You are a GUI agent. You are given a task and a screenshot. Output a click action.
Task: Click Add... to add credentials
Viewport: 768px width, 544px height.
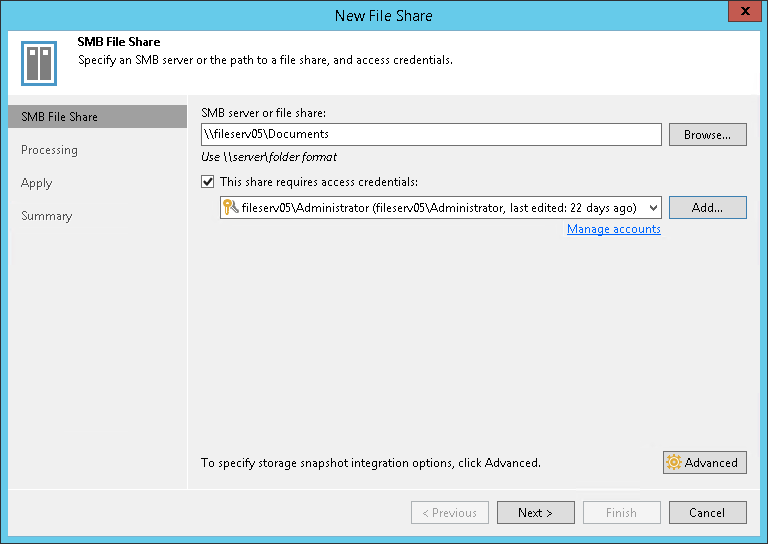pyautogui.click(x=708, y=208)
